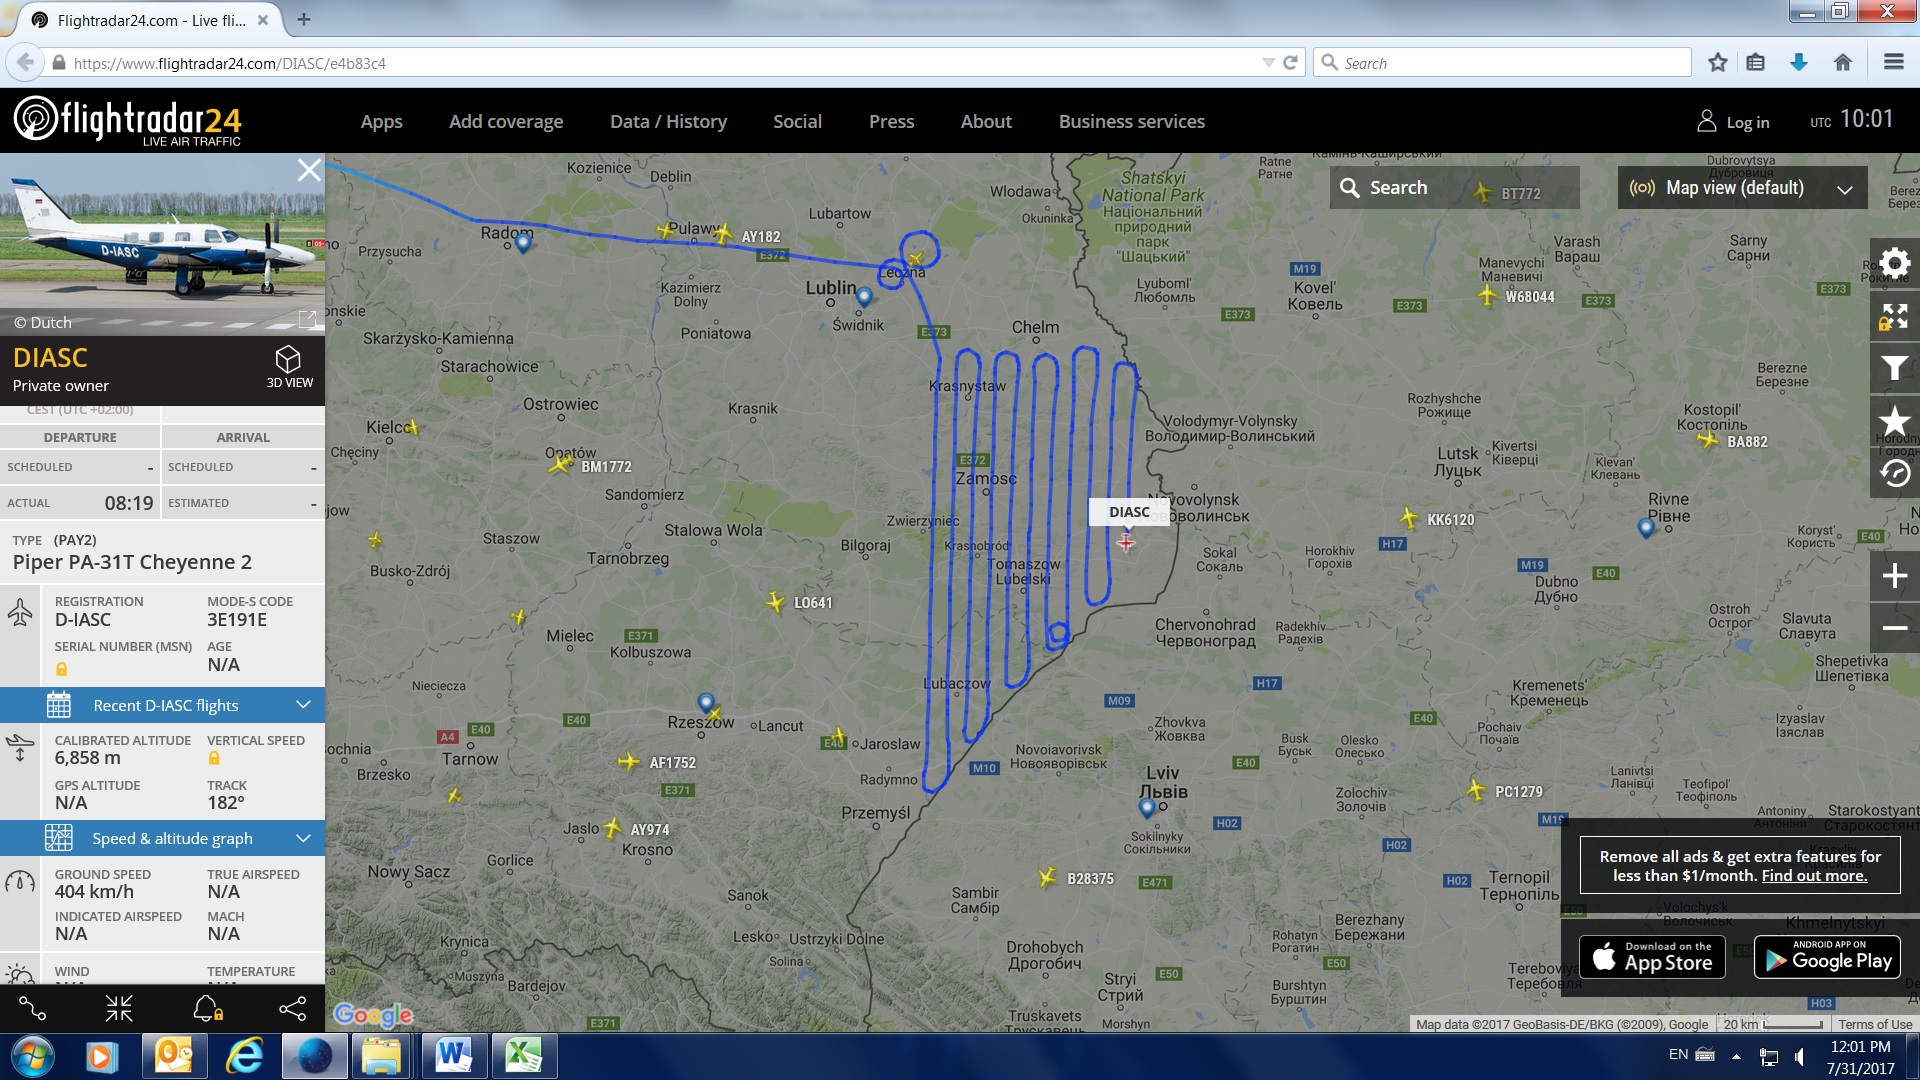Click the Log in button
The height and width of the screenshot is (1080, 1920).
pos(1734,122)
